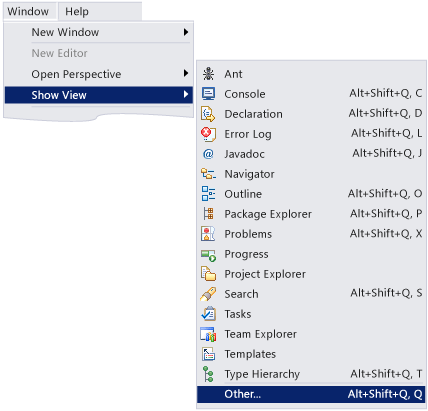Screen dimensions: 428x411
Task: Select the Project Explorer entry
Action: (311, 274)
